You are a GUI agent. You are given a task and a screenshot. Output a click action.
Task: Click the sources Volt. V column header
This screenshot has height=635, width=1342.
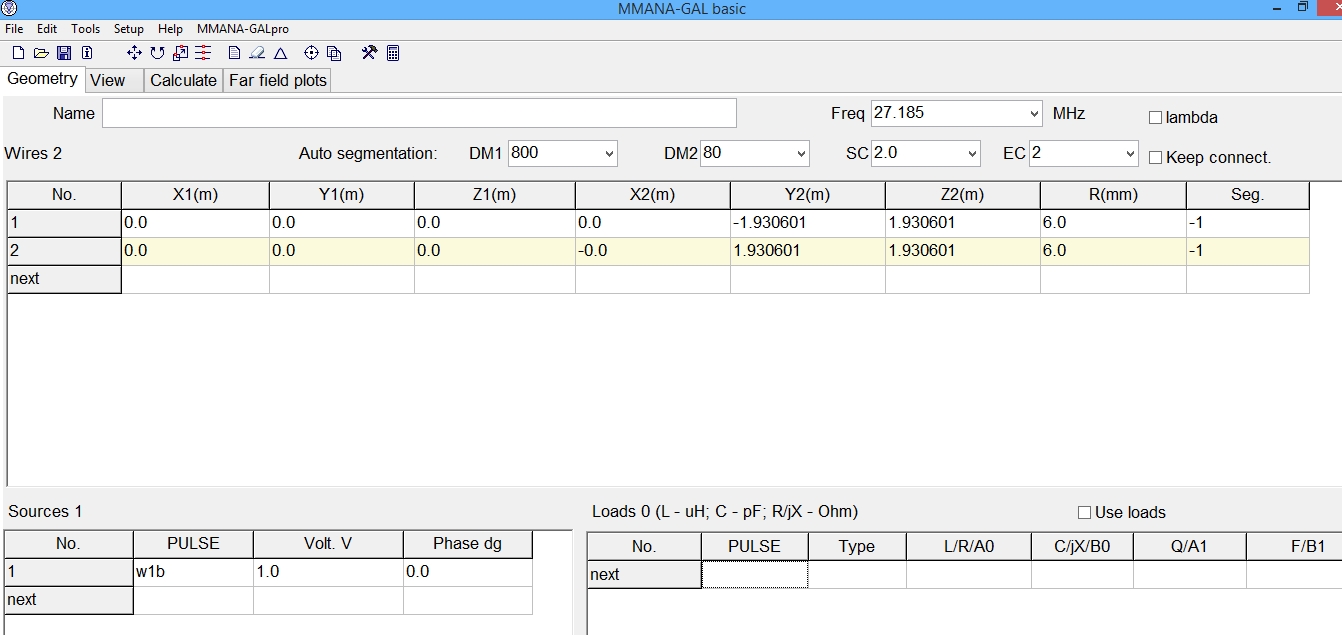[x=328, y=544]
